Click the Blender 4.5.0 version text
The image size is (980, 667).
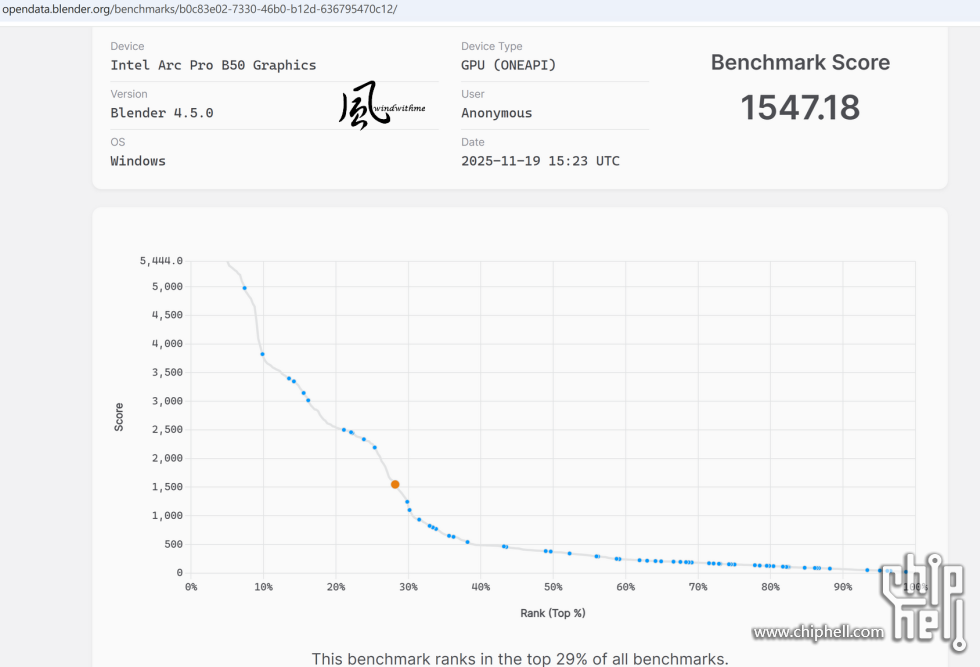[x=162, y=113]
